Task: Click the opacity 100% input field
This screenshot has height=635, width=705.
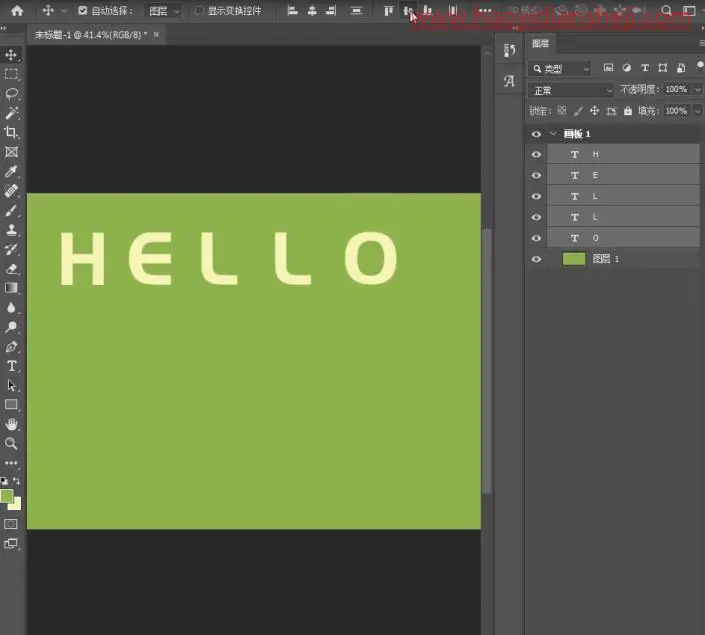Action: 676,89
